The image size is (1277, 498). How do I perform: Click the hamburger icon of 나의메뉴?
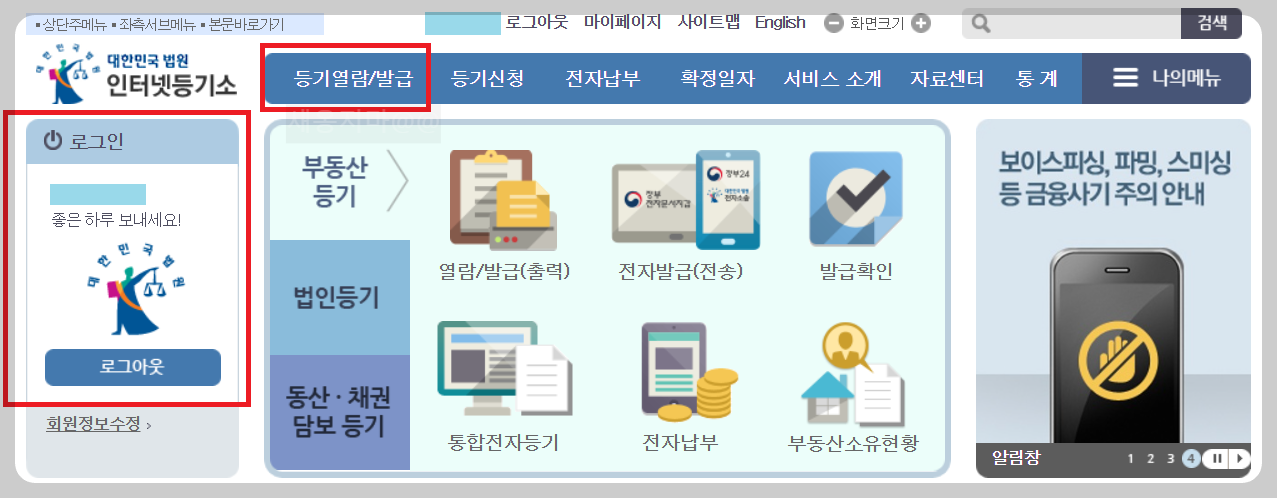tap(1126, 78)
